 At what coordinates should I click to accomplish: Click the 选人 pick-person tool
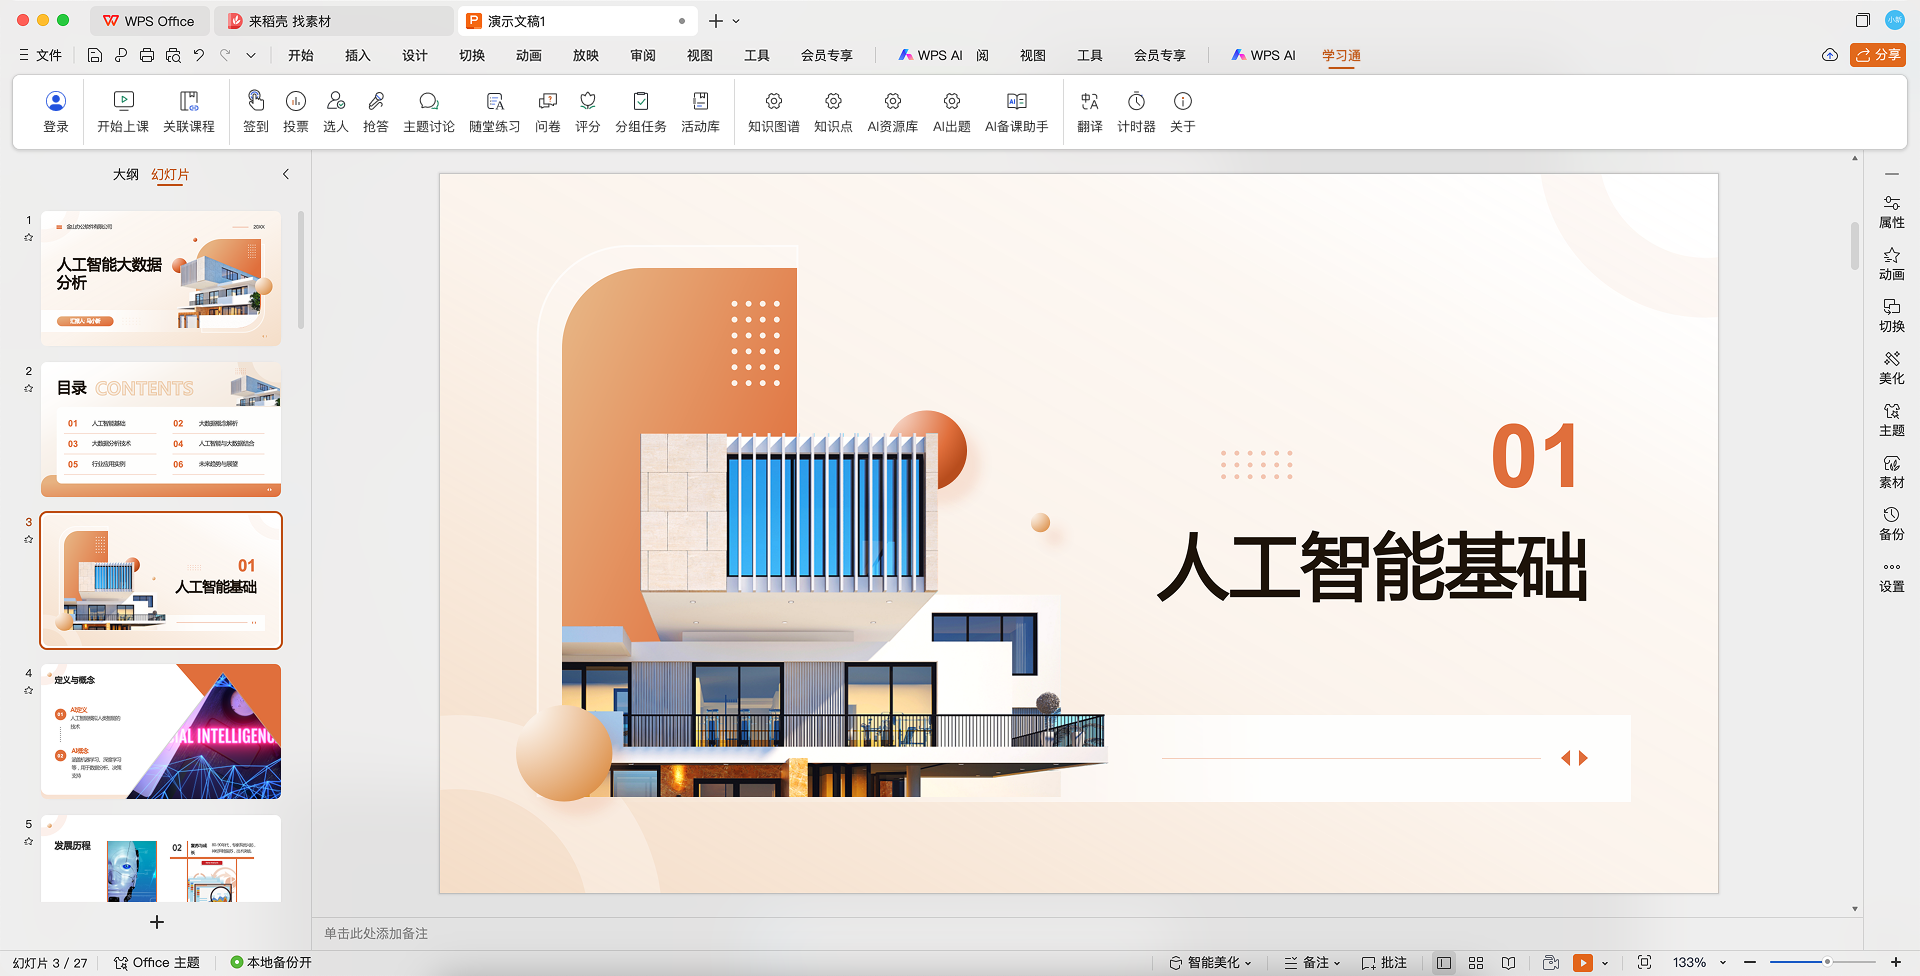click(x=336, y=111)
